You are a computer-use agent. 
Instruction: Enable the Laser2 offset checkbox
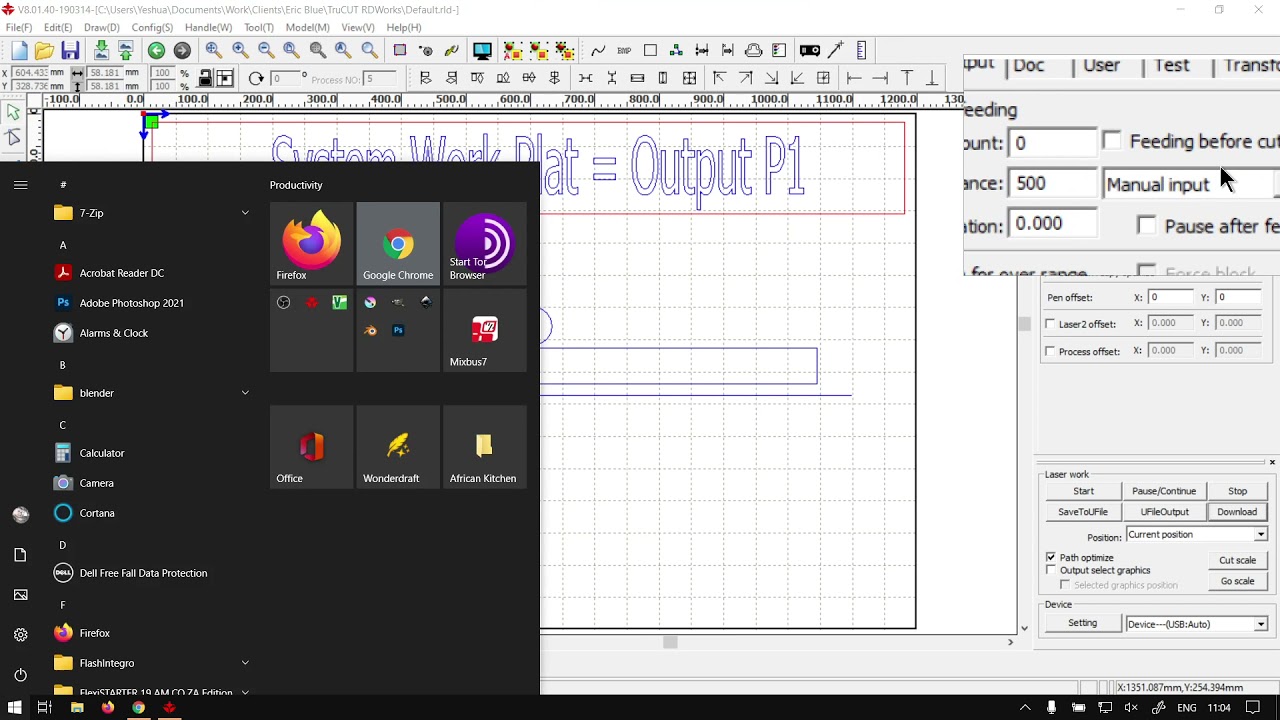tap(1050, 324)
